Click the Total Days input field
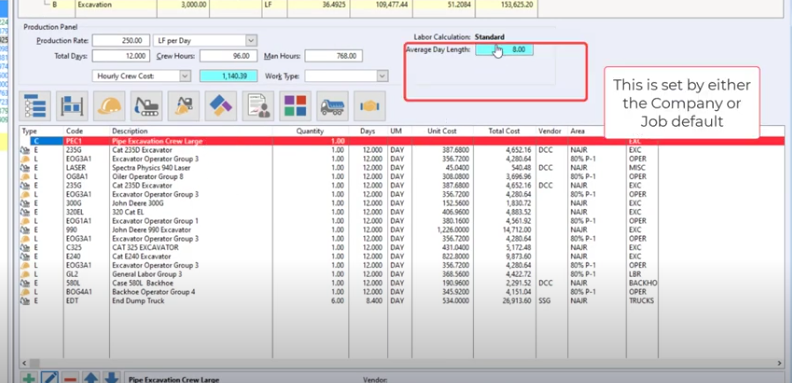Image resolution: width=792 pixels, height=383 pixels. coord(121,56)
